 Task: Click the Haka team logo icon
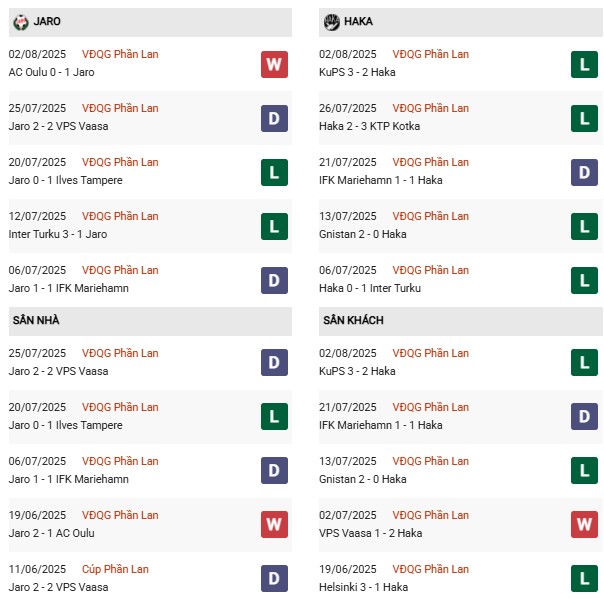point(332,21)
